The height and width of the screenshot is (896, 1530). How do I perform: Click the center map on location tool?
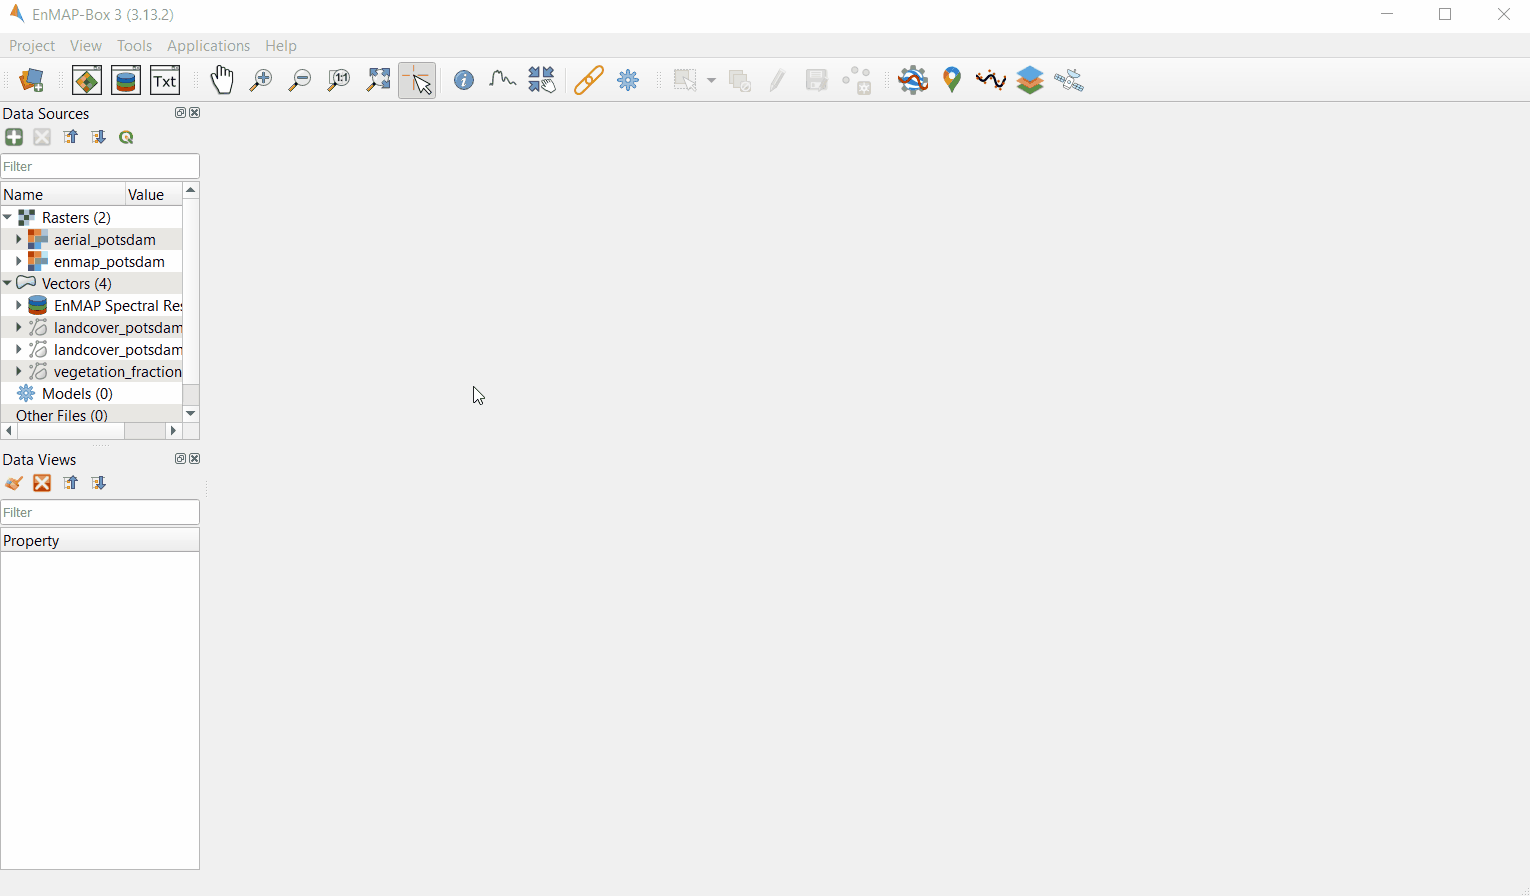(x=542, y=80)
